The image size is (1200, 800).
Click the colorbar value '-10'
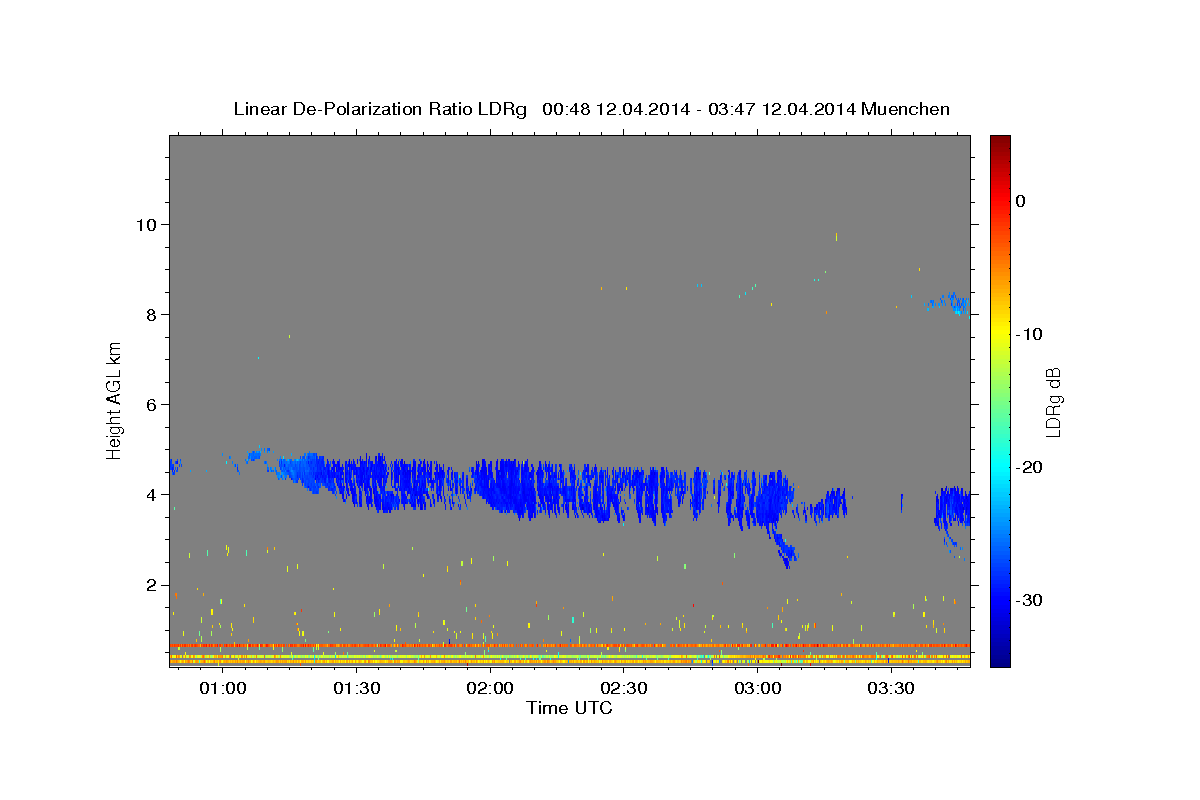(1030, 334)
